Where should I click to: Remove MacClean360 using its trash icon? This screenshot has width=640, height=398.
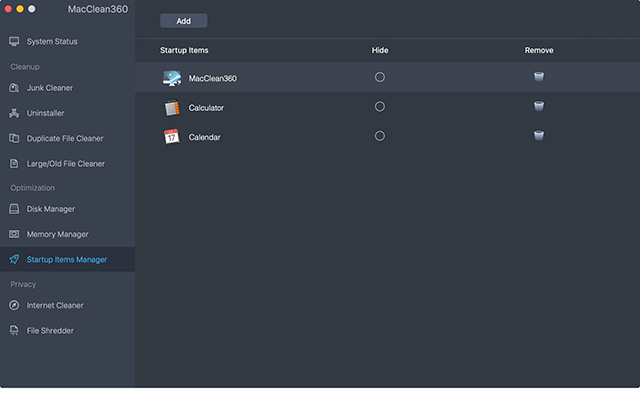point(539,76)
